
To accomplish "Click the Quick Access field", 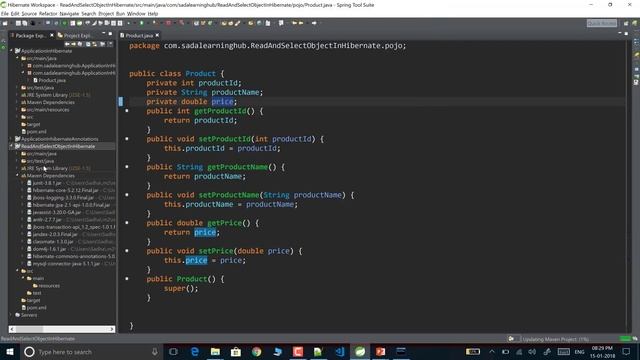I will click(x=602, y=23).
